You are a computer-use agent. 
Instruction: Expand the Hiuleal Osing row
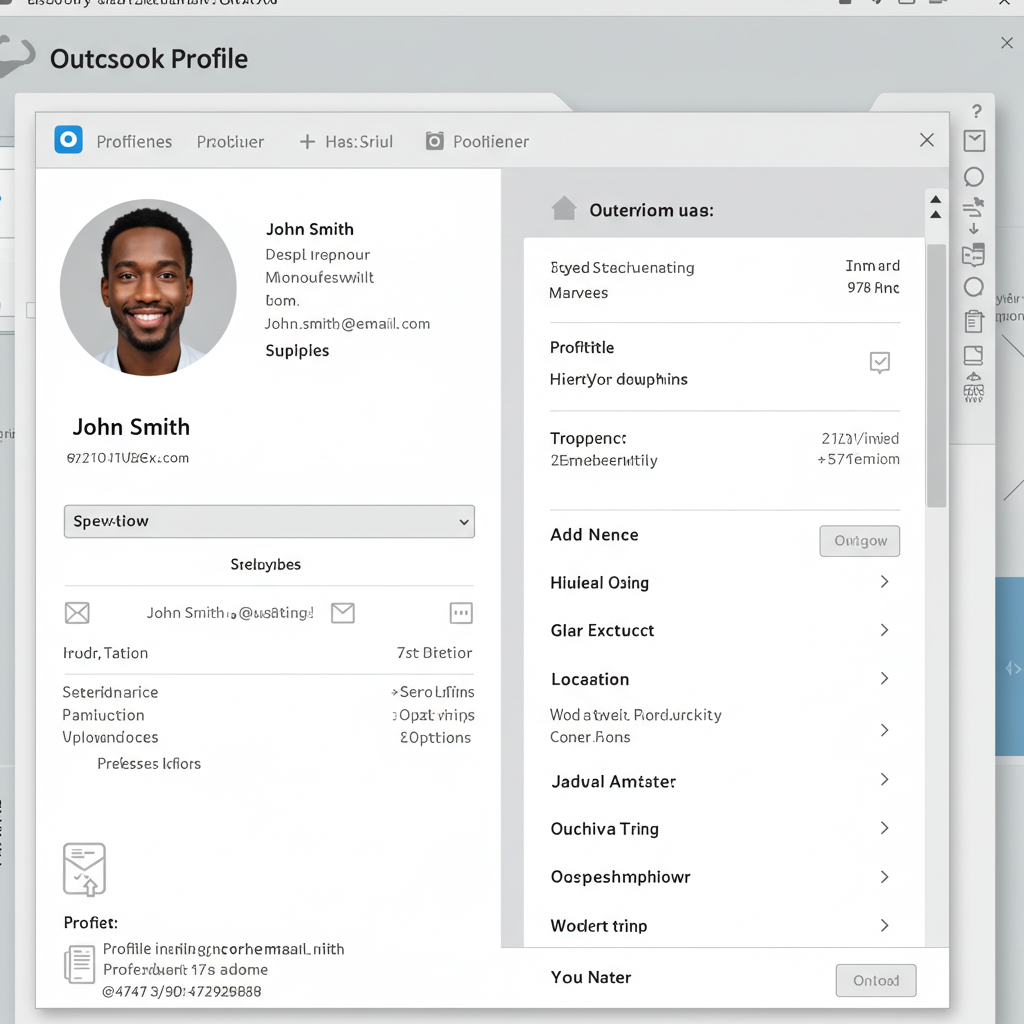[724, 582]
